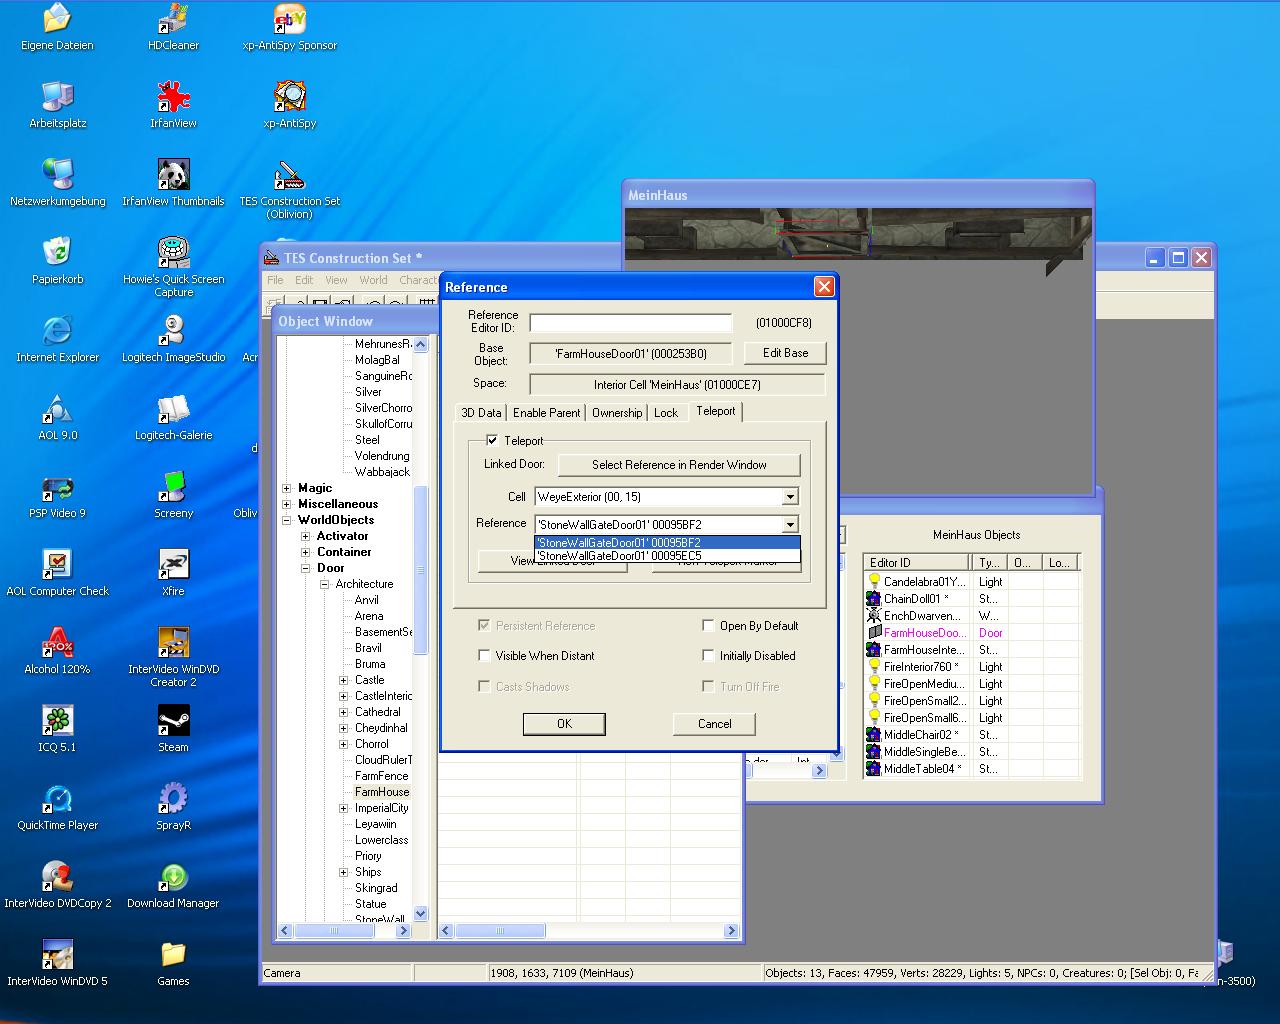Image resolution: width=1280 pixels, height=1024 pixels.
Task: Collapse the Door tree node
Action: [306, 568]
